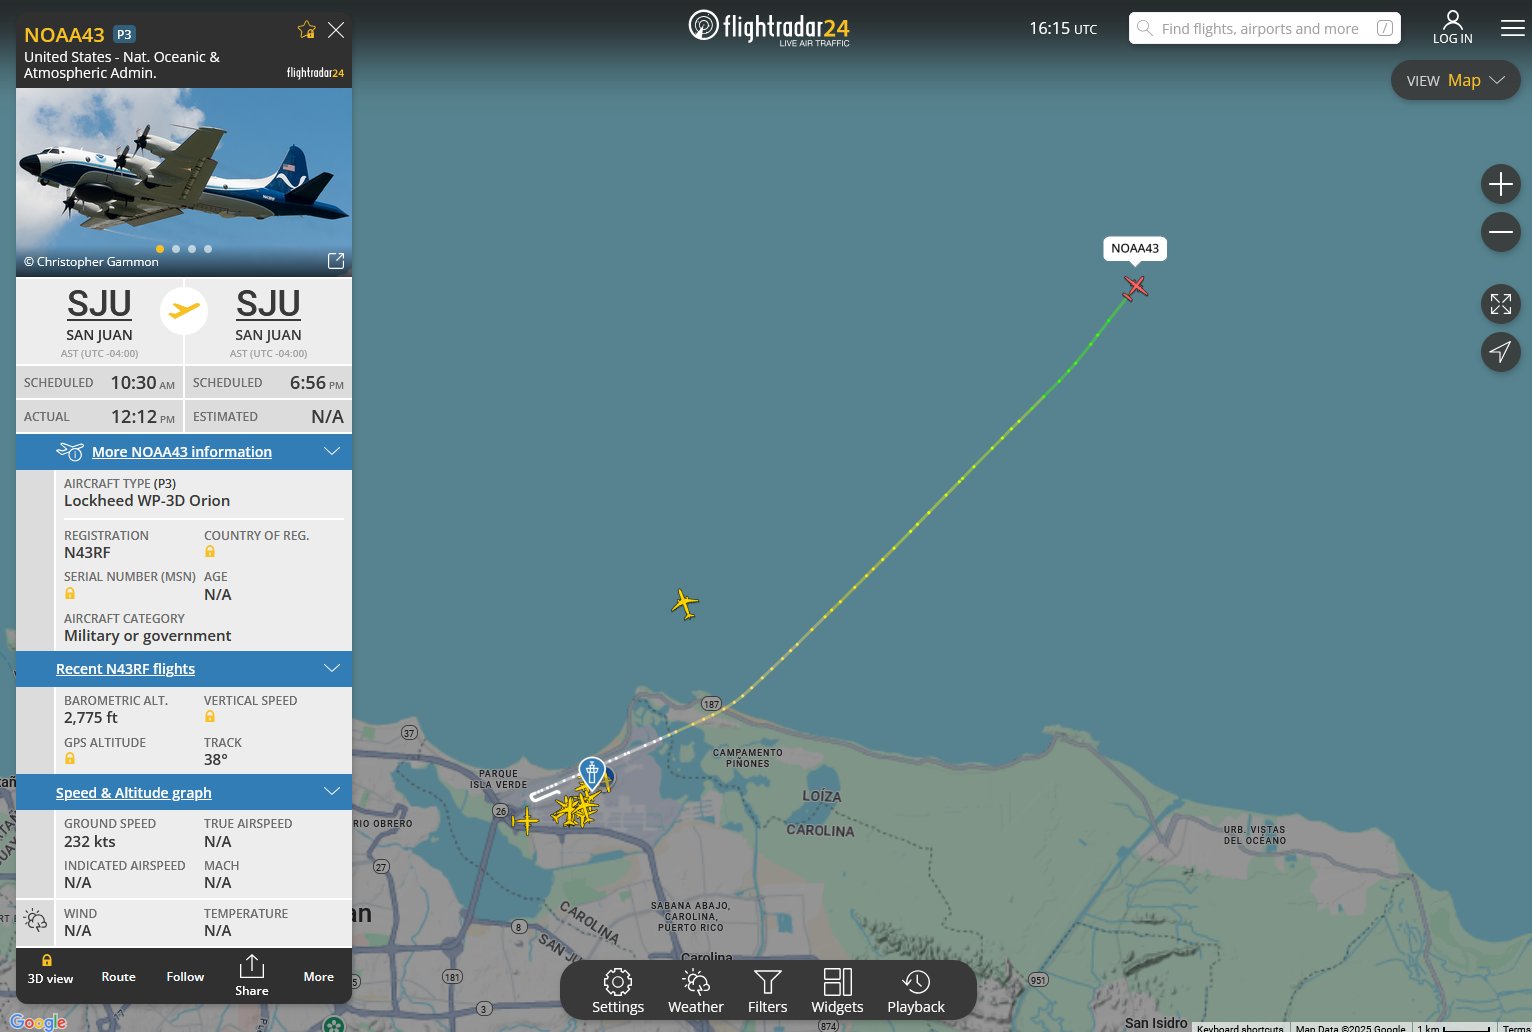Collapse the Speed & Altitude graph section
Image resolution: width=1532 pixels, height=1032 pixels.
coord(332,792)
